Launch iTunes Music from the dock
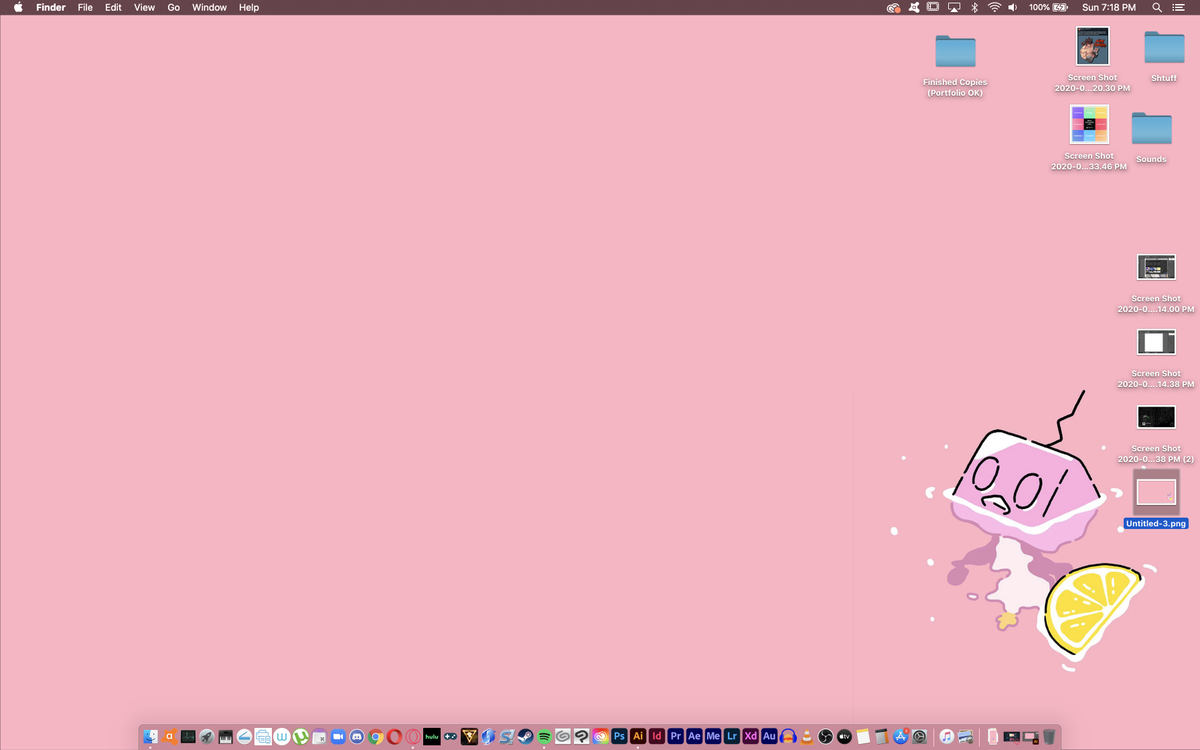This screenshot has width=1200, height=750. coord(947,737)
